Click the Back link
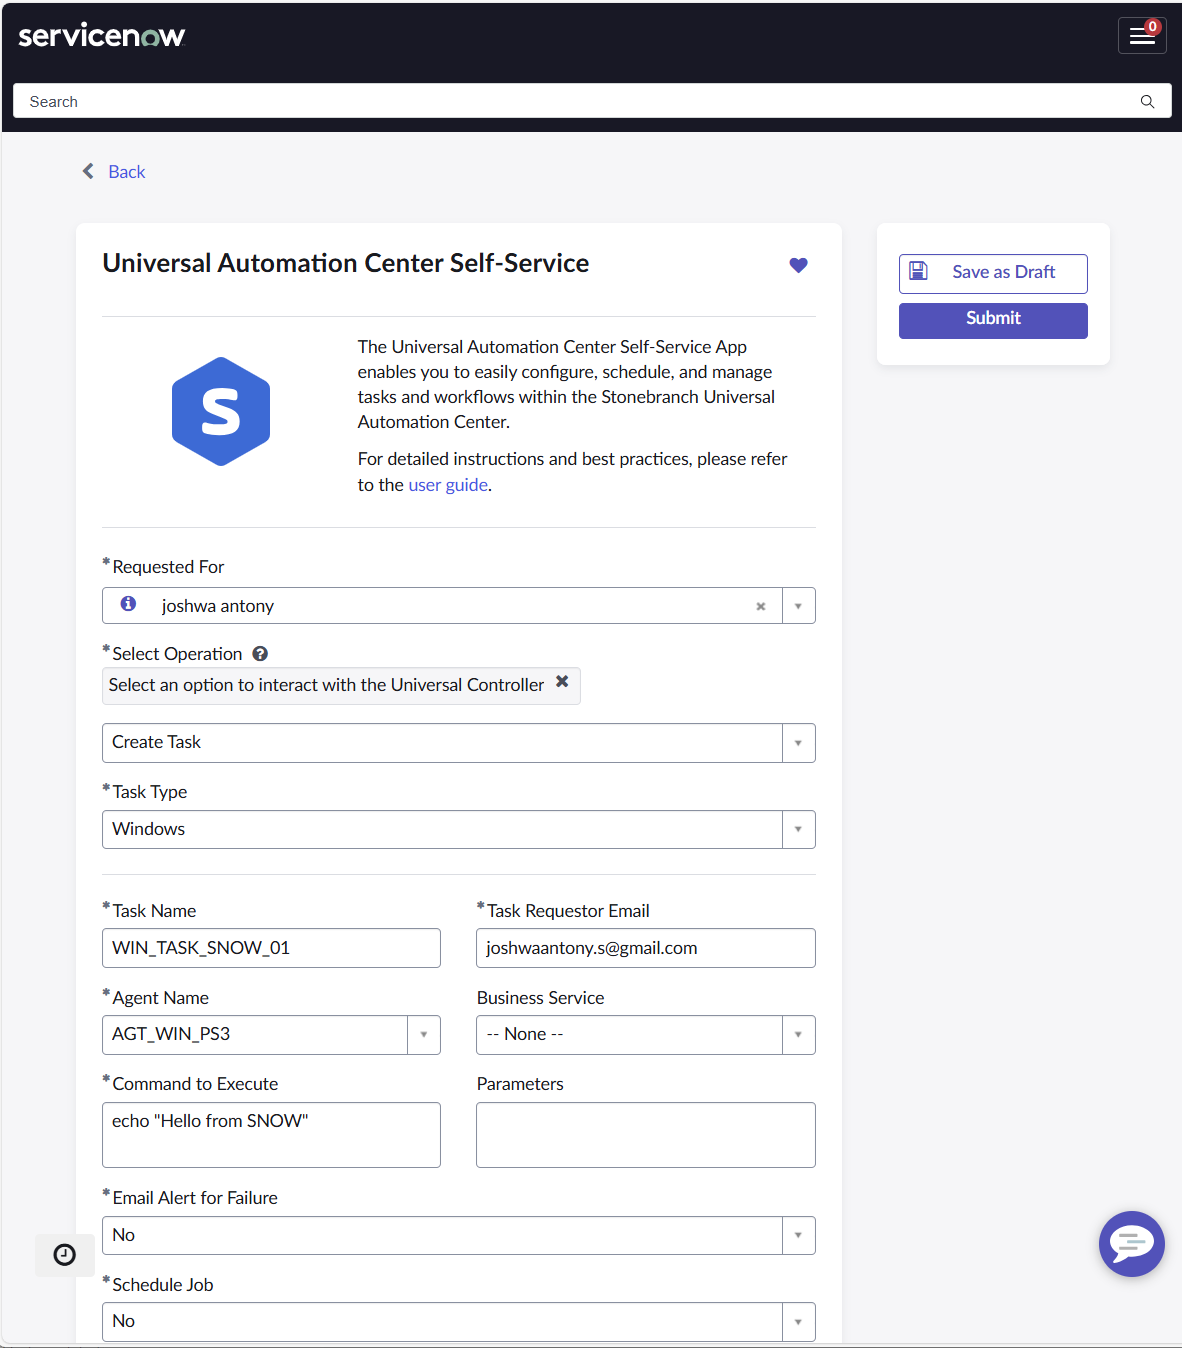 pos(127,172)
